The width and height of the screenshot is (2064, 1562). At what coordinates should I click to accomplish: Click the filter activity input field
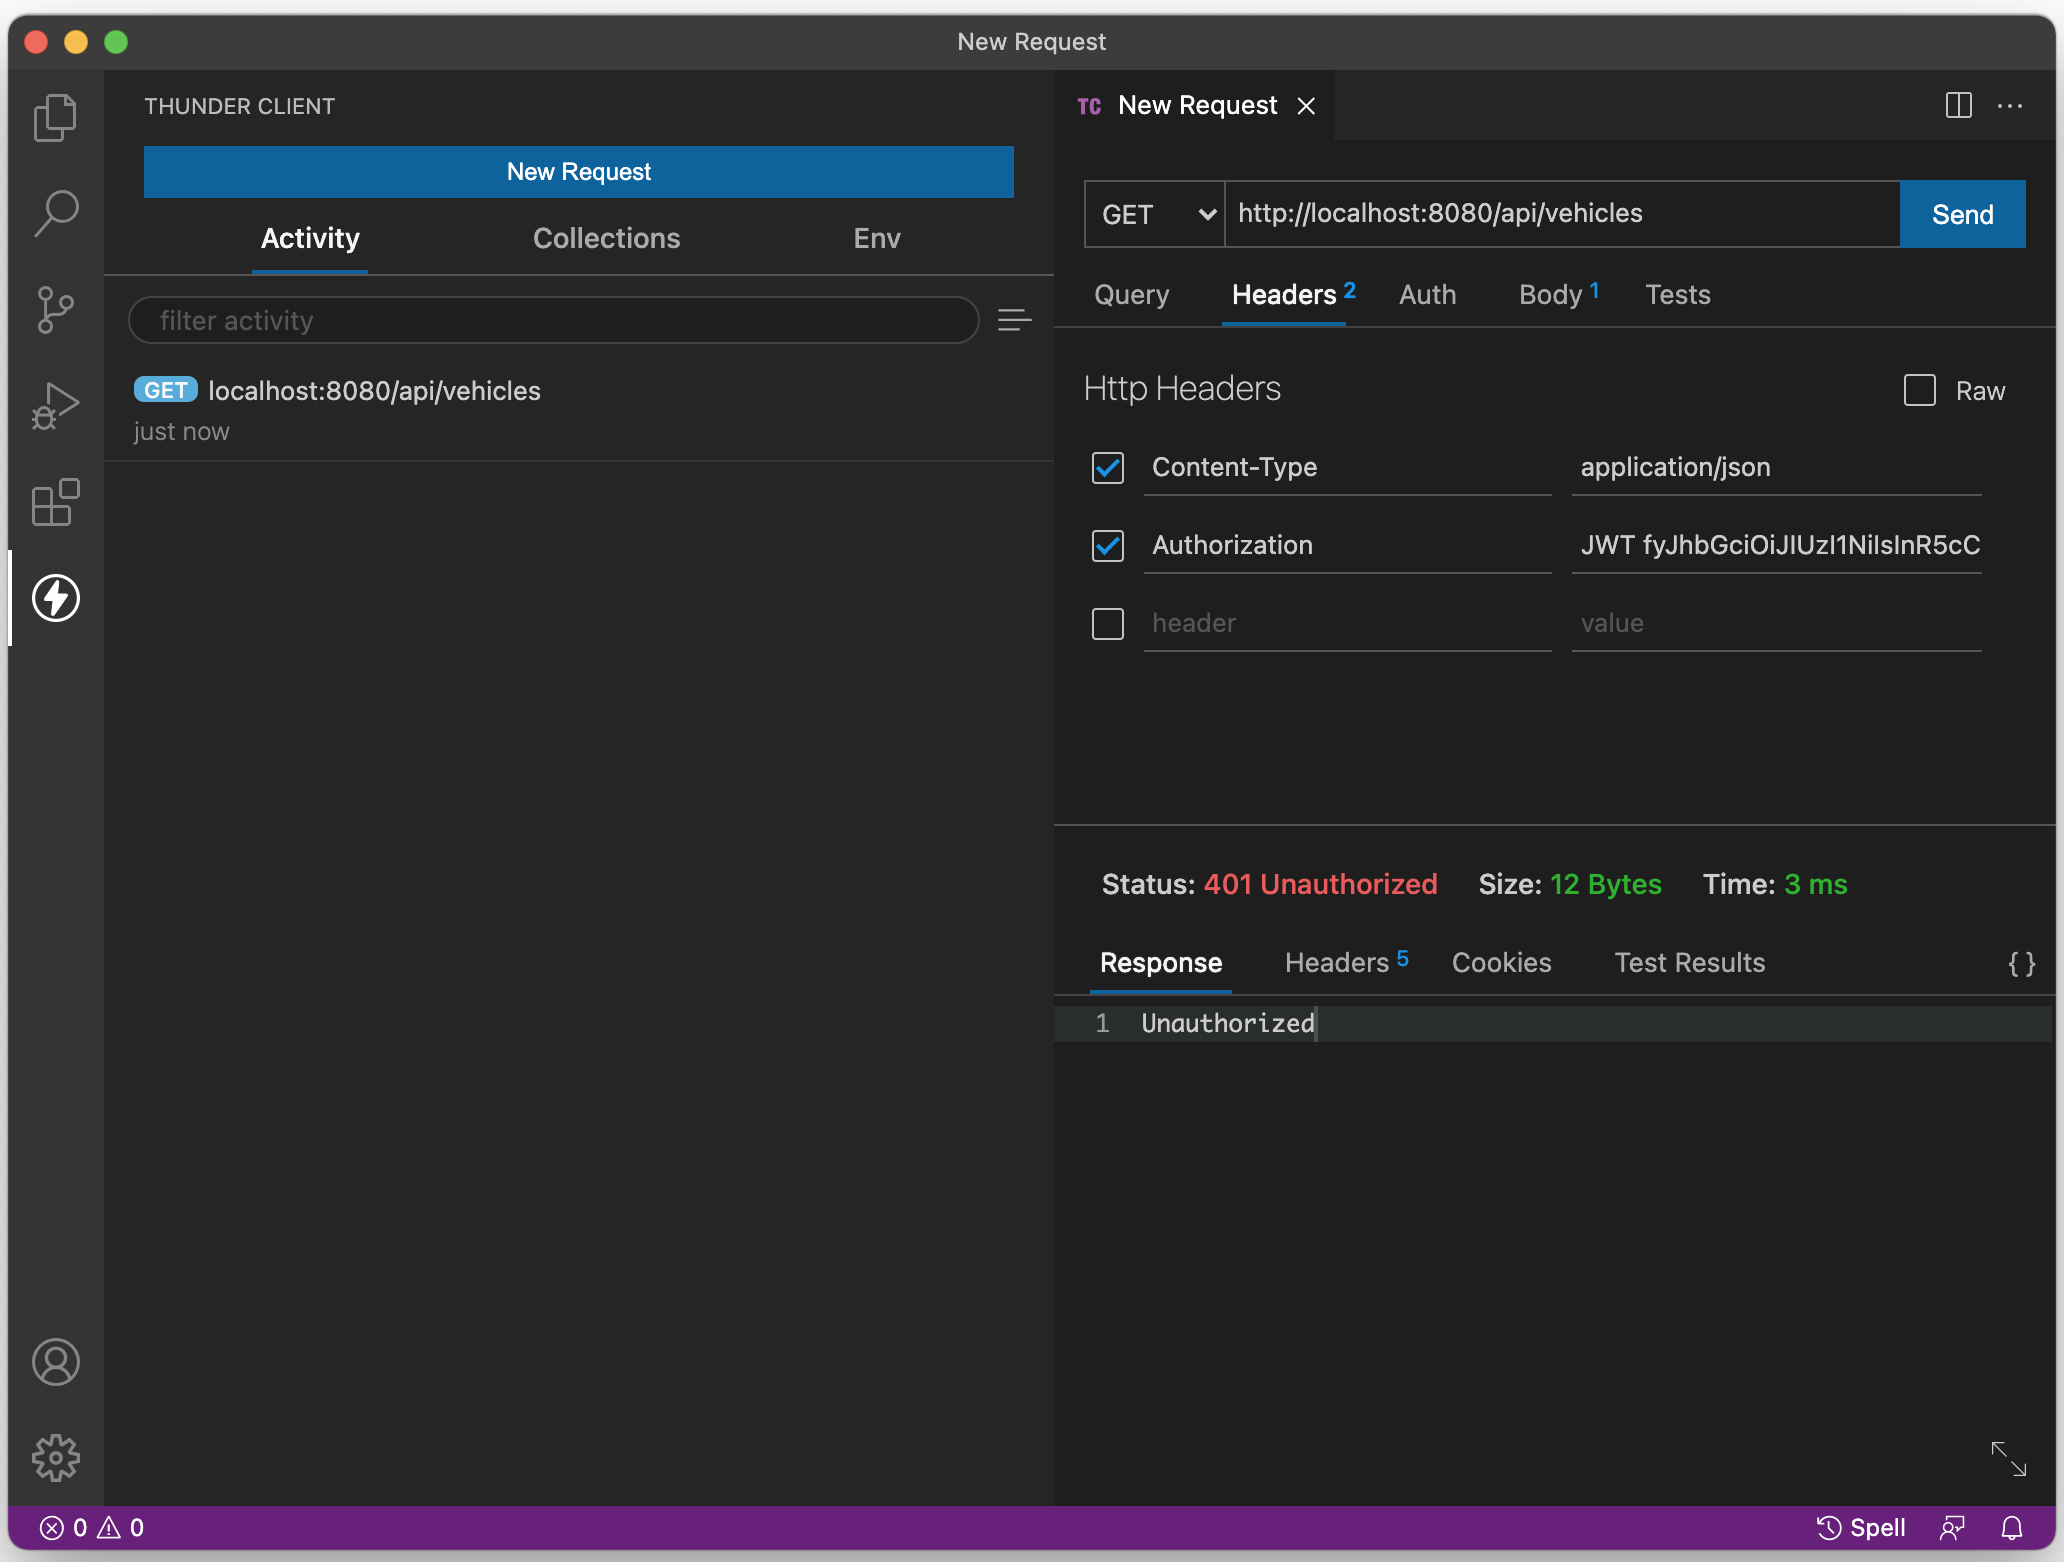click(x=553, y=320)
